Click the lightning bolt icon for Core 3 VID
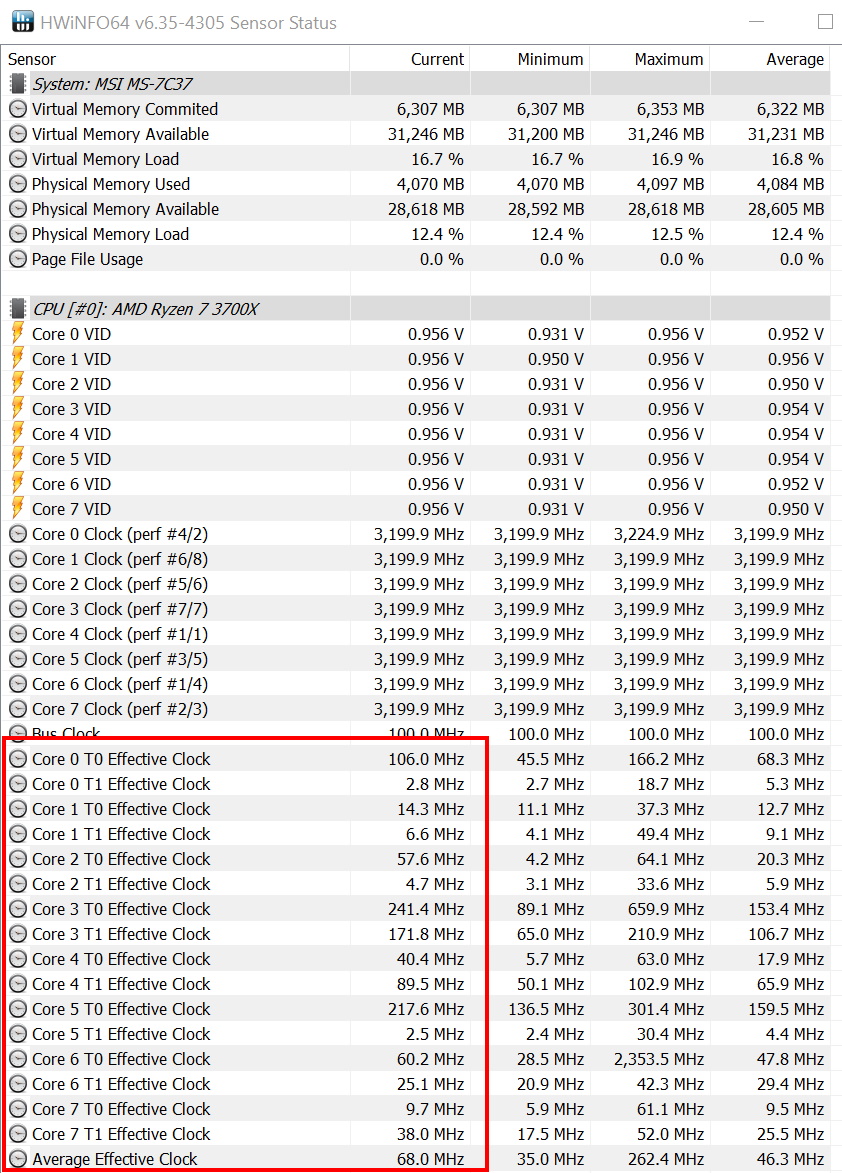842x1173 pixels. [x=18, y=408]
